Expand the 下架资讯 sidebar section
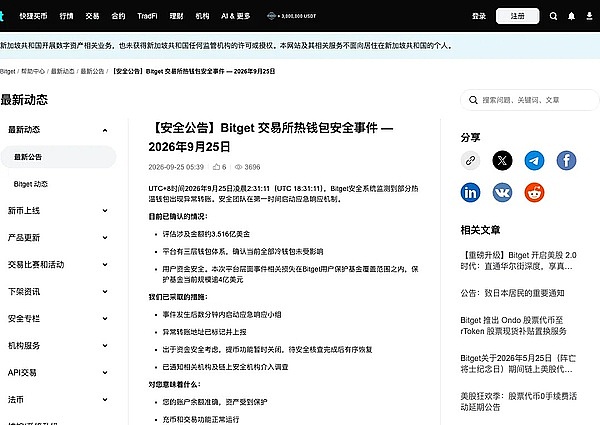The height and width of the screenshot is (425, 600). 105,291
